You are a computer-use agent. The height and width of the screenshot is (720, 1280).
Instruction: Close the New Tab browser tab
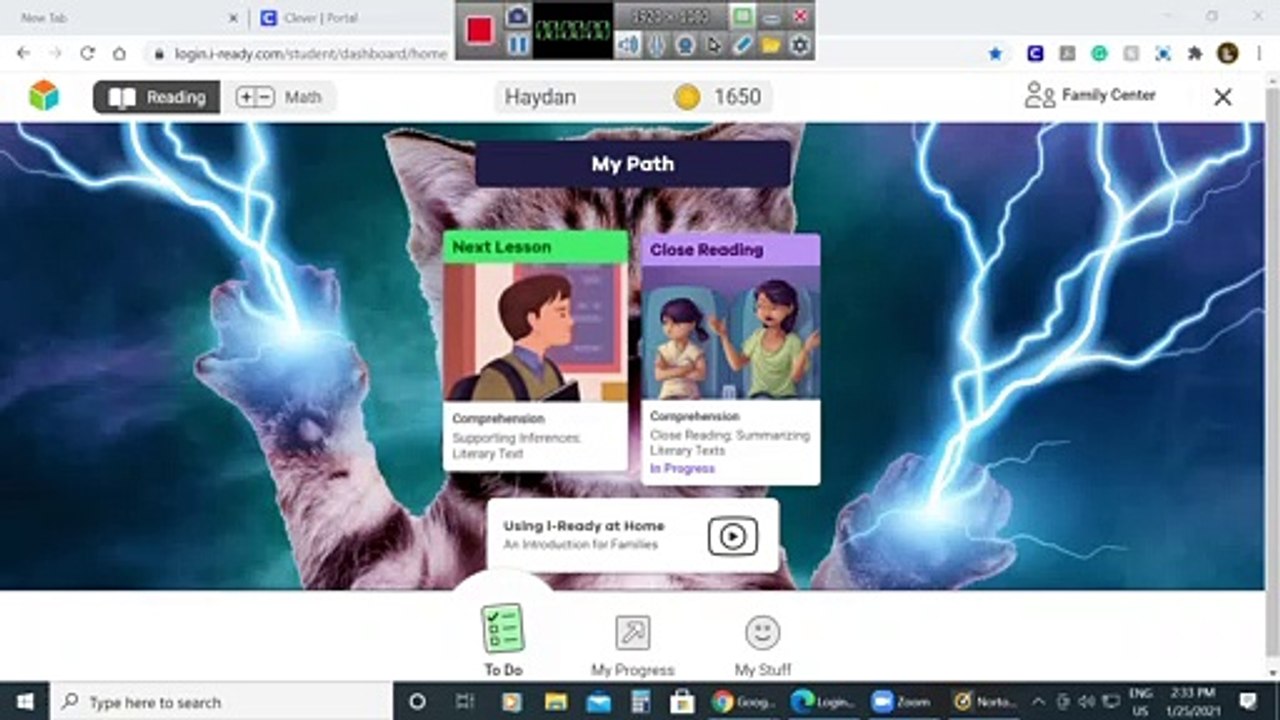(233, 18)
